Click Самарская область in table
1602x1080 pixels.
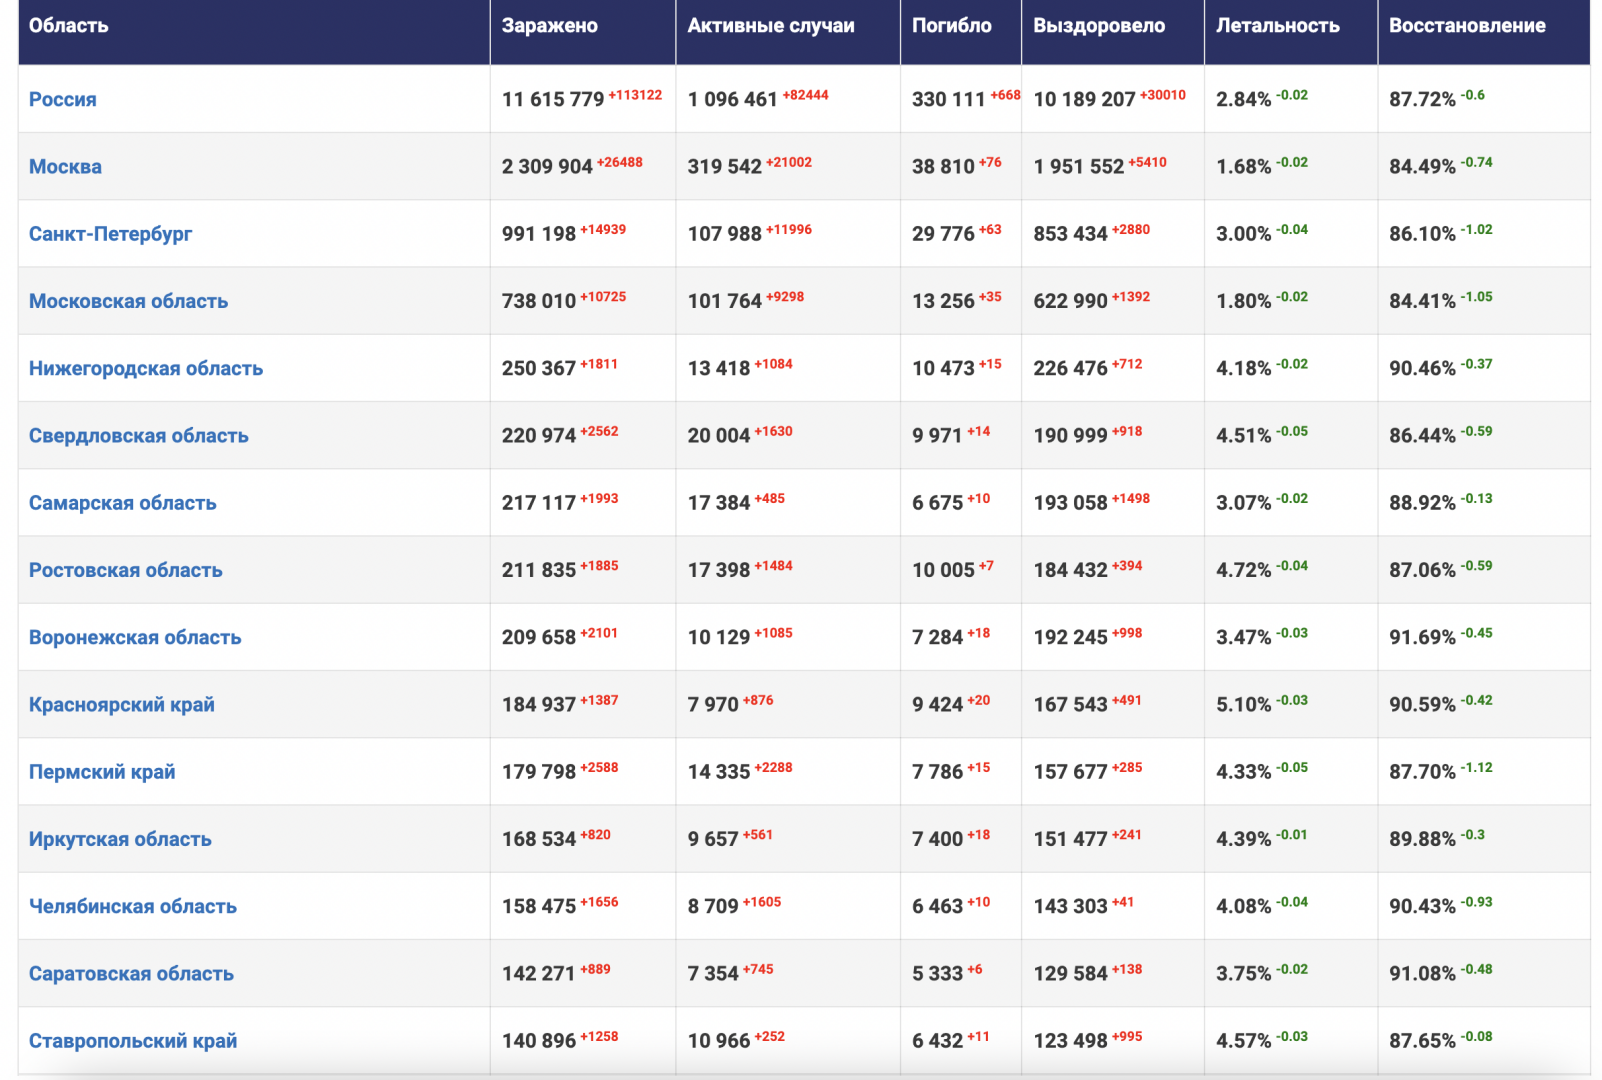coord(122,502)
